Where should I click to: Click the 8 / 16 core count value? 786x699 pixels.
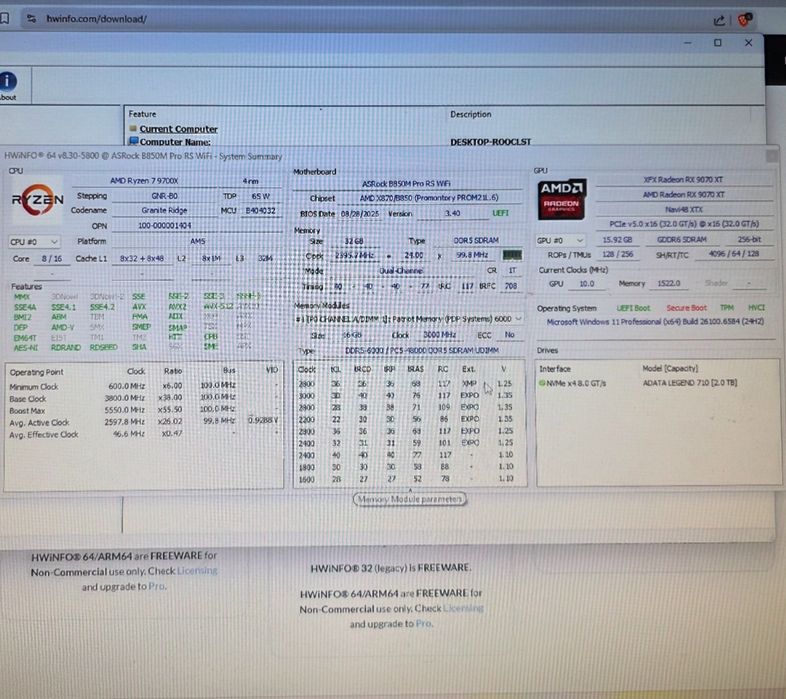[52, 259]
